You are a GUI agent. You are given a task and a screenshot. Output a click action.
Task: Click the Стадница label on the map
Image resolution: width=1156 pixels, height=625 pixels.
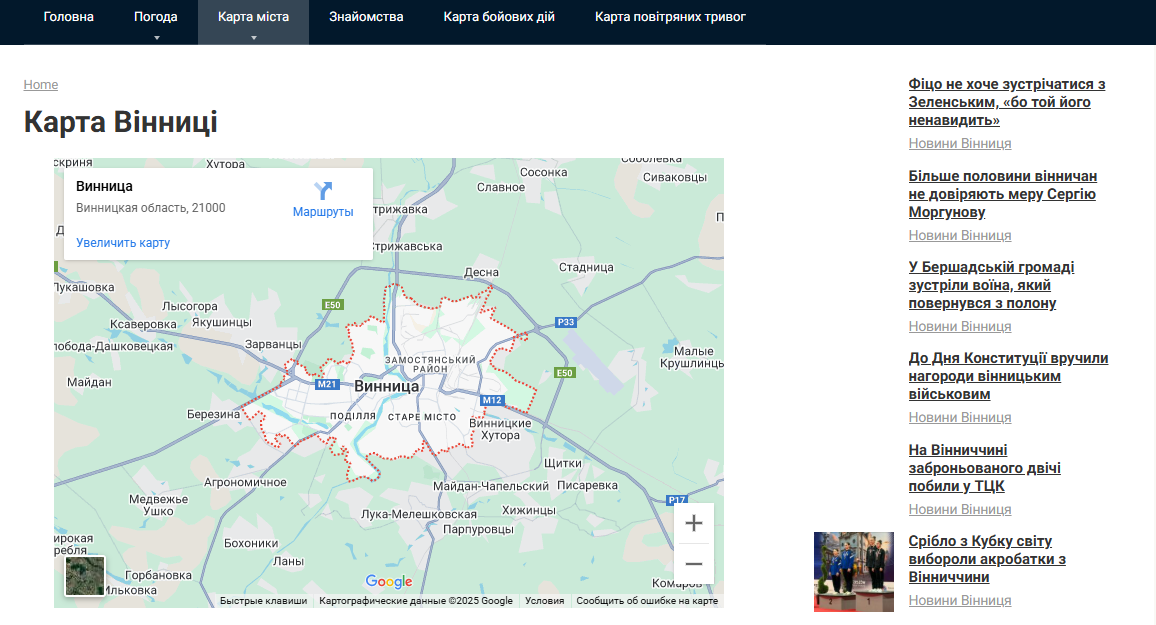(586, 267)
